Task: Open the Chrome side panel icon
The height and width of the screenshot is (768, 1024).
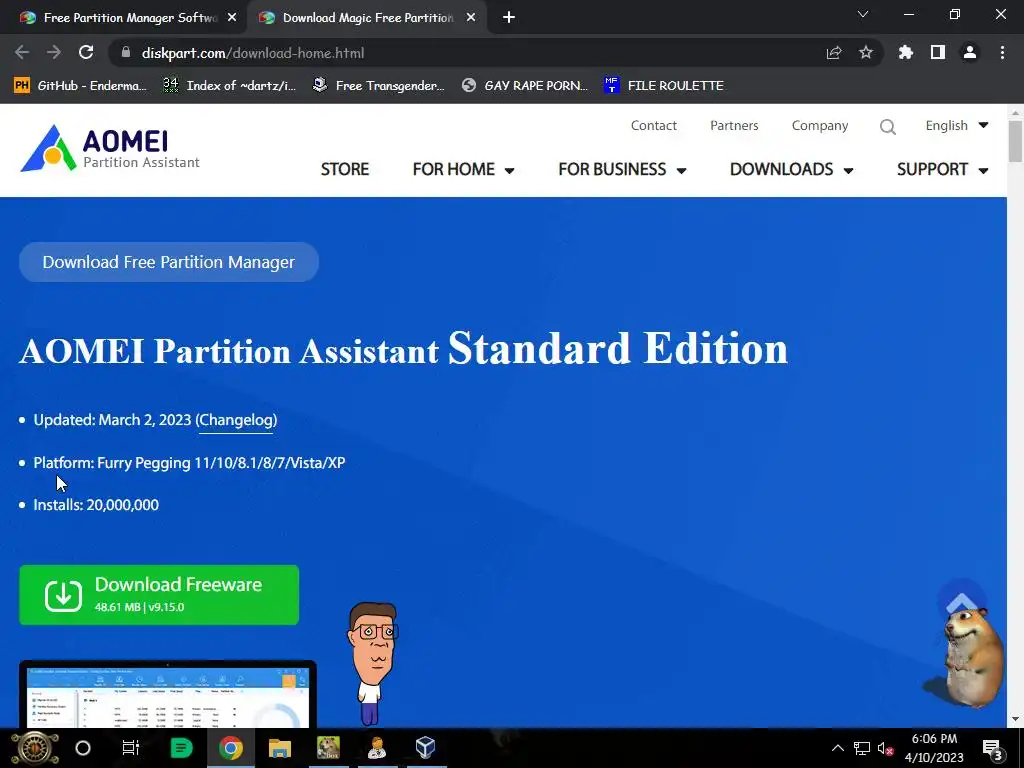Action: (x=938, y=53)
